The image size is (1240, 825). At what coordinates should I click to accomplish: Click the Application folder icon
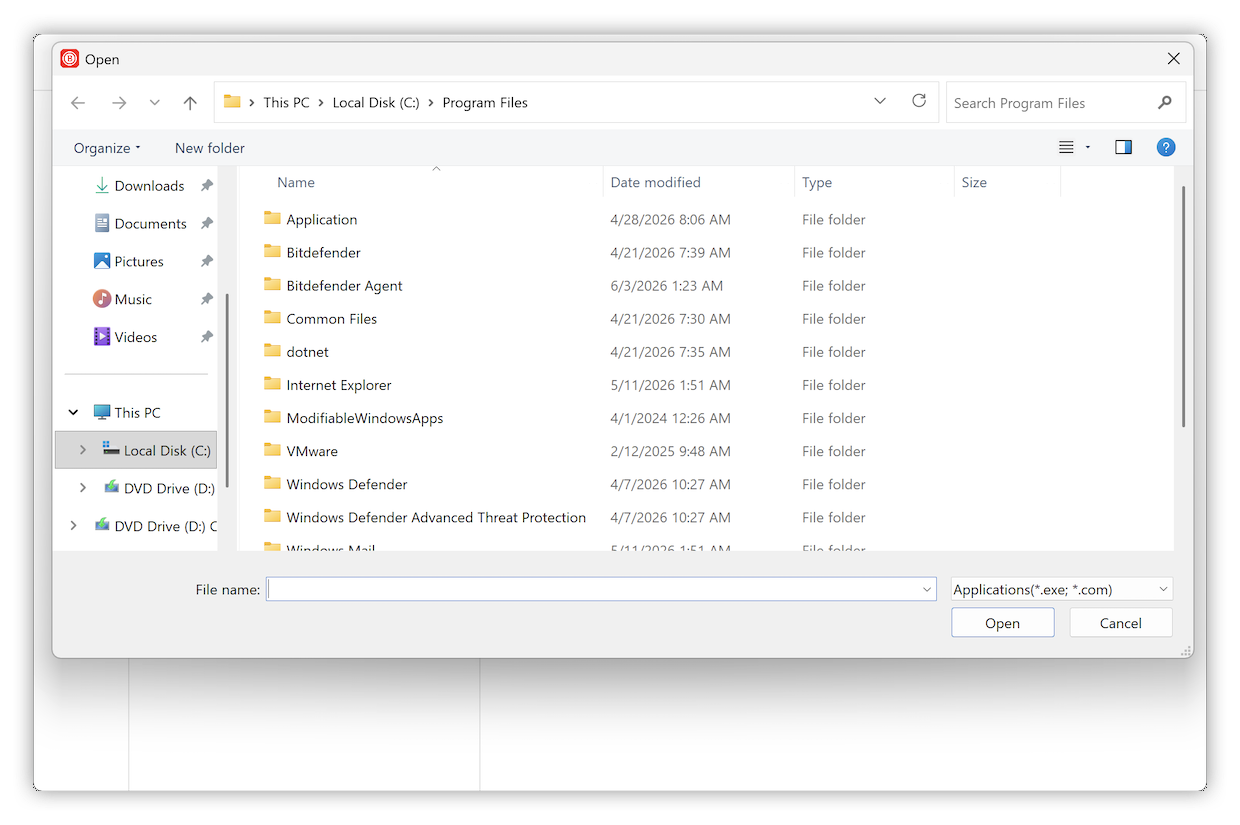pyautogui.click(x=272, y=219)
